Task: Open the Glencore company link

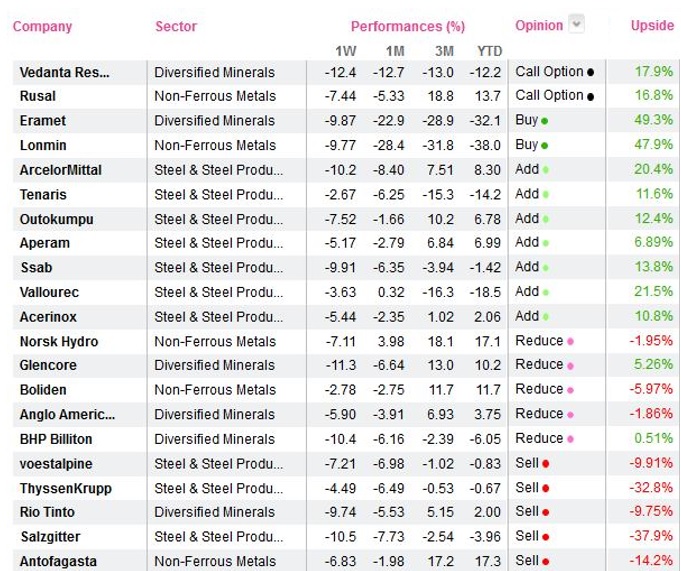Action: pyautogui.click(x=48, y=366)
